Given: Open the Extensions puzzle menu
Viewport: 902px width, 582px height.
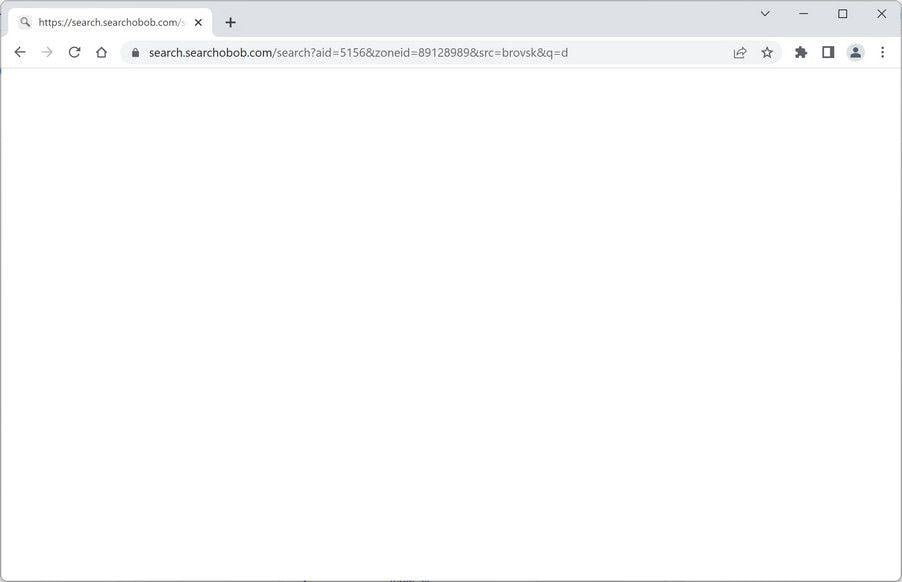Looking at the screenshot, I should click(801, 53).
